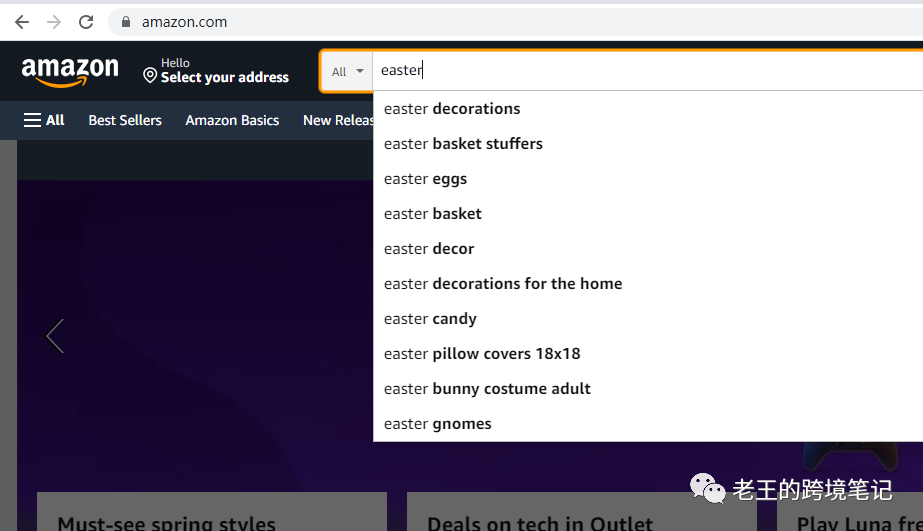Open the All search category dropdown
Image resolution: width=923 pixels, height=531 pixels.
347,72
